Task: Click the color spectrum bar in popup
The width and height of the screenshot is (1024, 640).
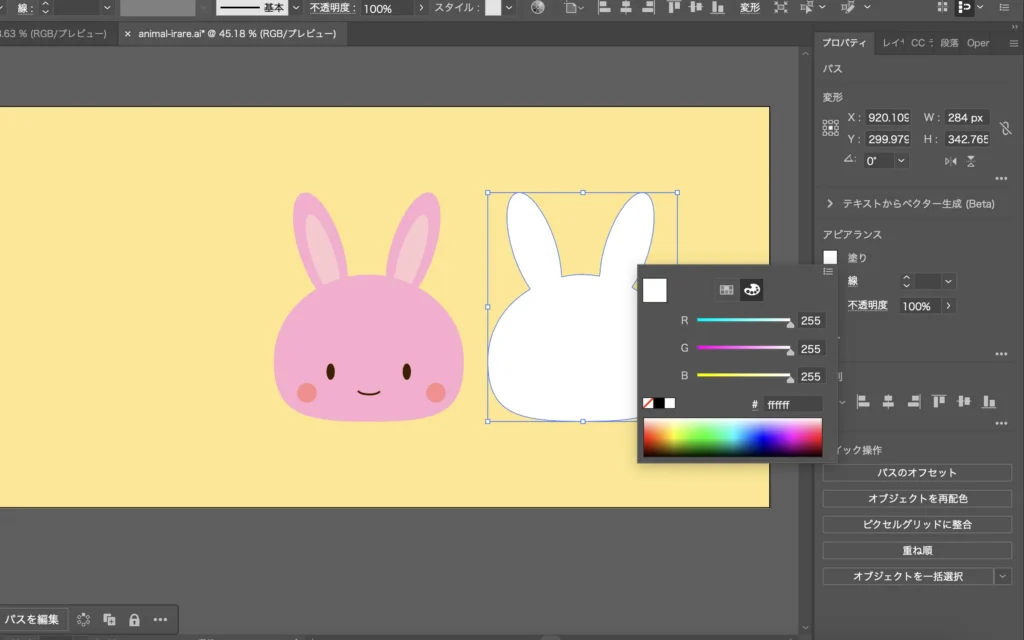Action: (732, 437)
